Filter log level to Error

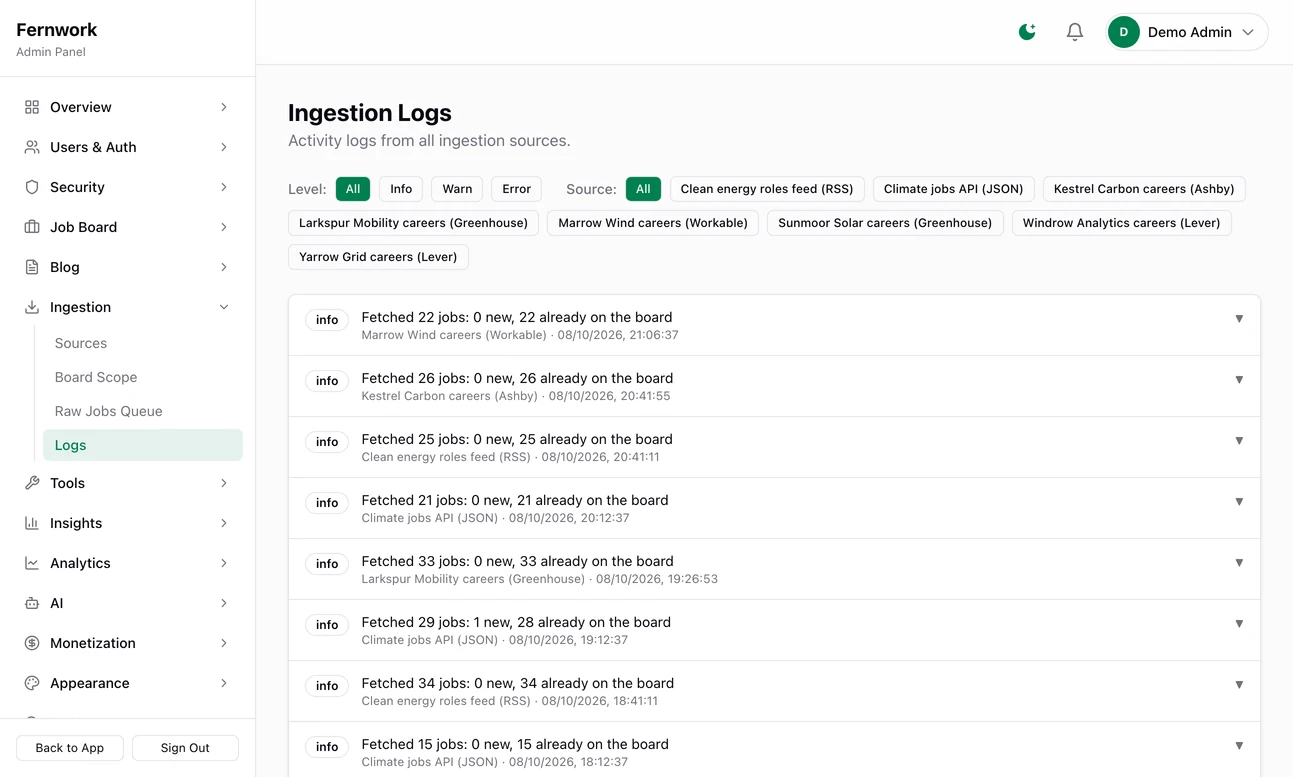point(517,189)
